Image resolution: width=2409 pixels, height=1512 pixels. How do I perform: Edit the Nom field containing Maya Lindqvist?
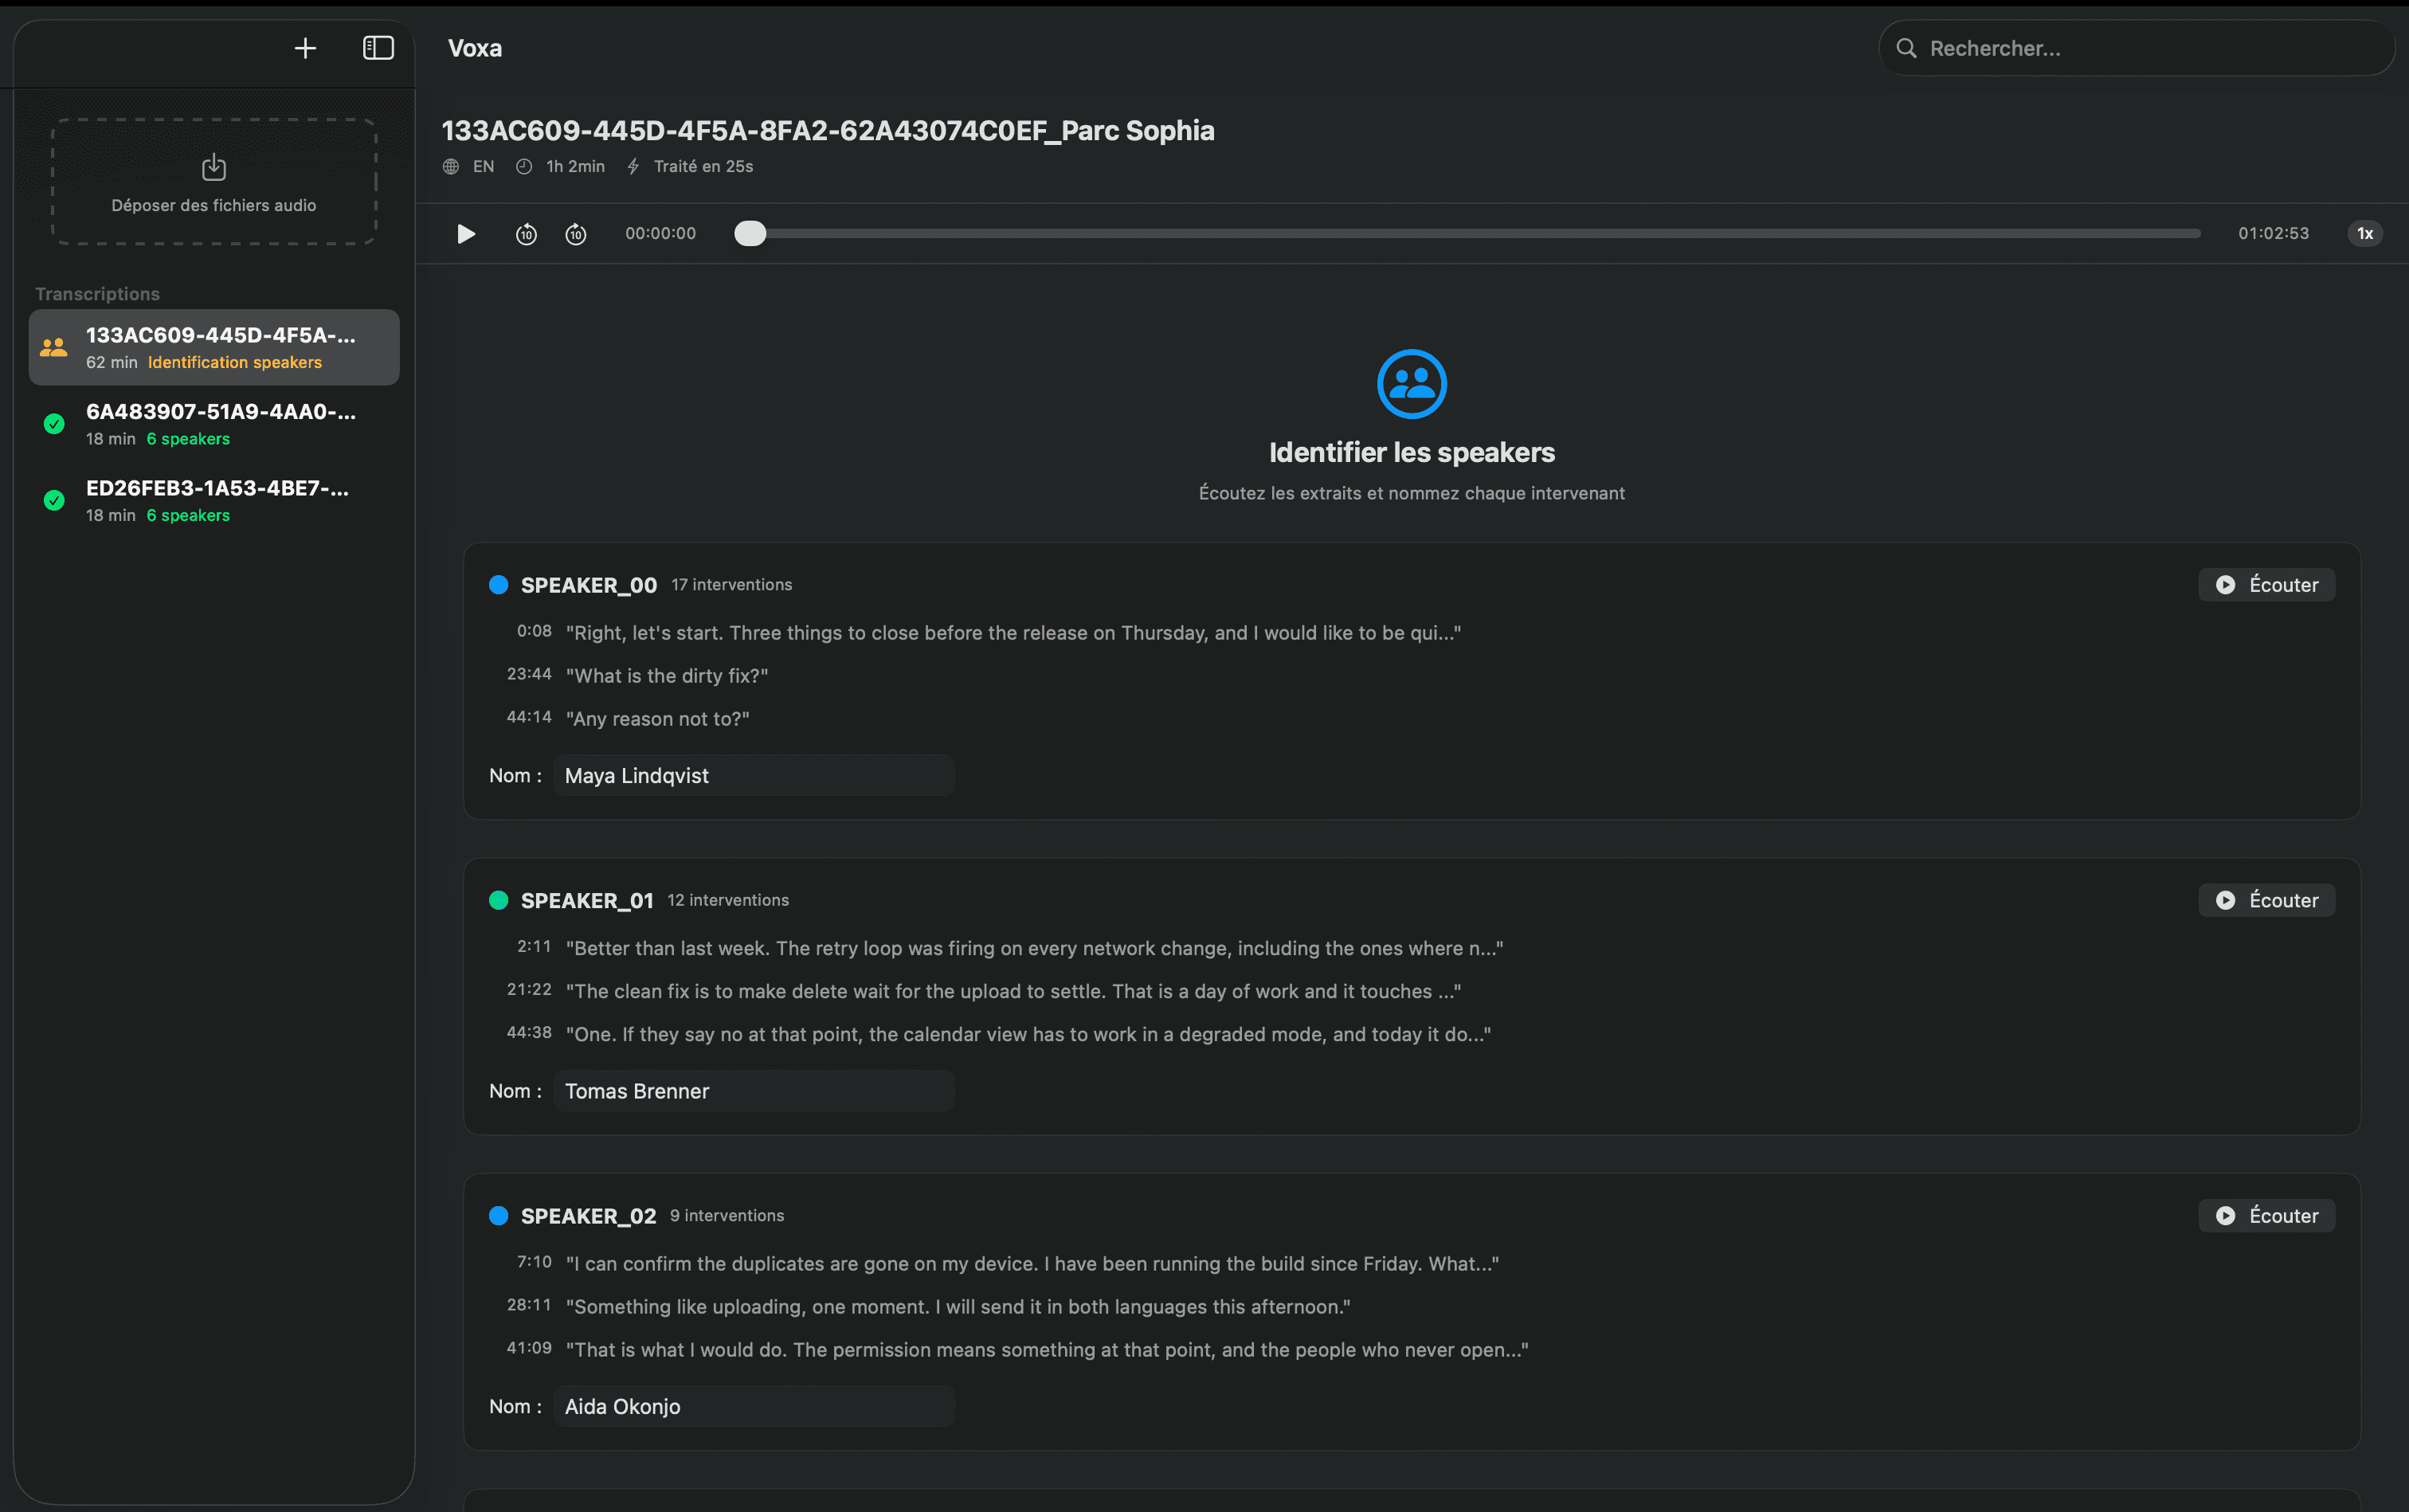pos(754,776)
